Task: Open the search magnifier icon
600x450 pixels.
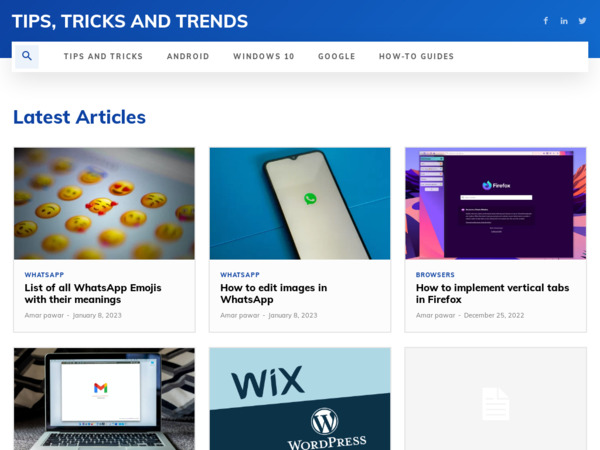Action: click(27, 56)
